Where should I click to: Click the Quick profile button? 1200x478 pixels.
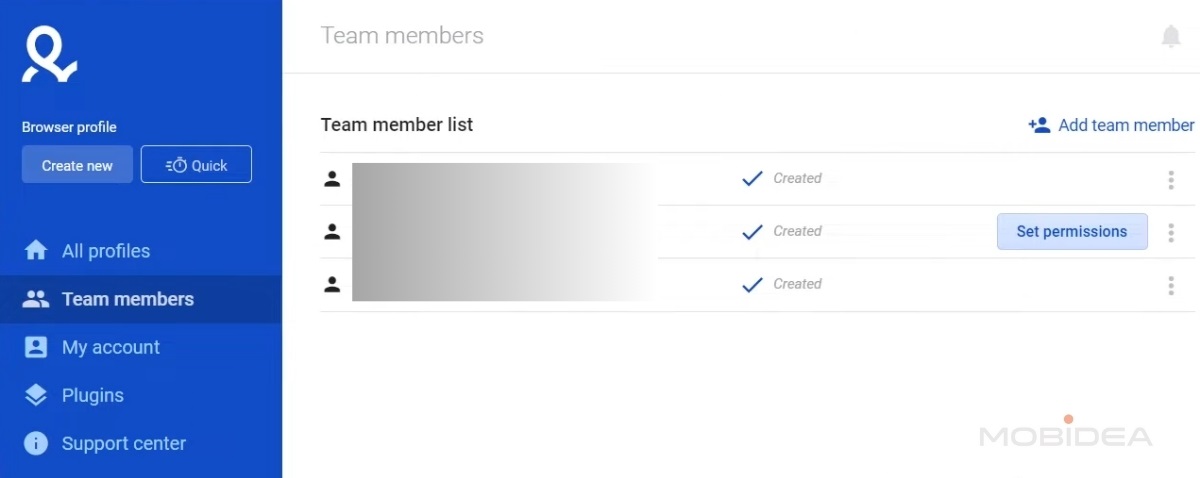click(x=196, y=165)
